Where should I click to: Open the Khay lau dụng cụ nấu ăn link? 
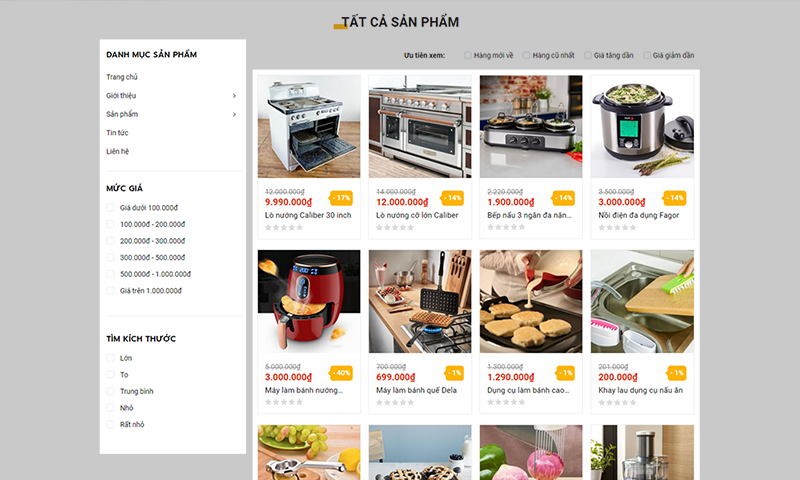640,390
